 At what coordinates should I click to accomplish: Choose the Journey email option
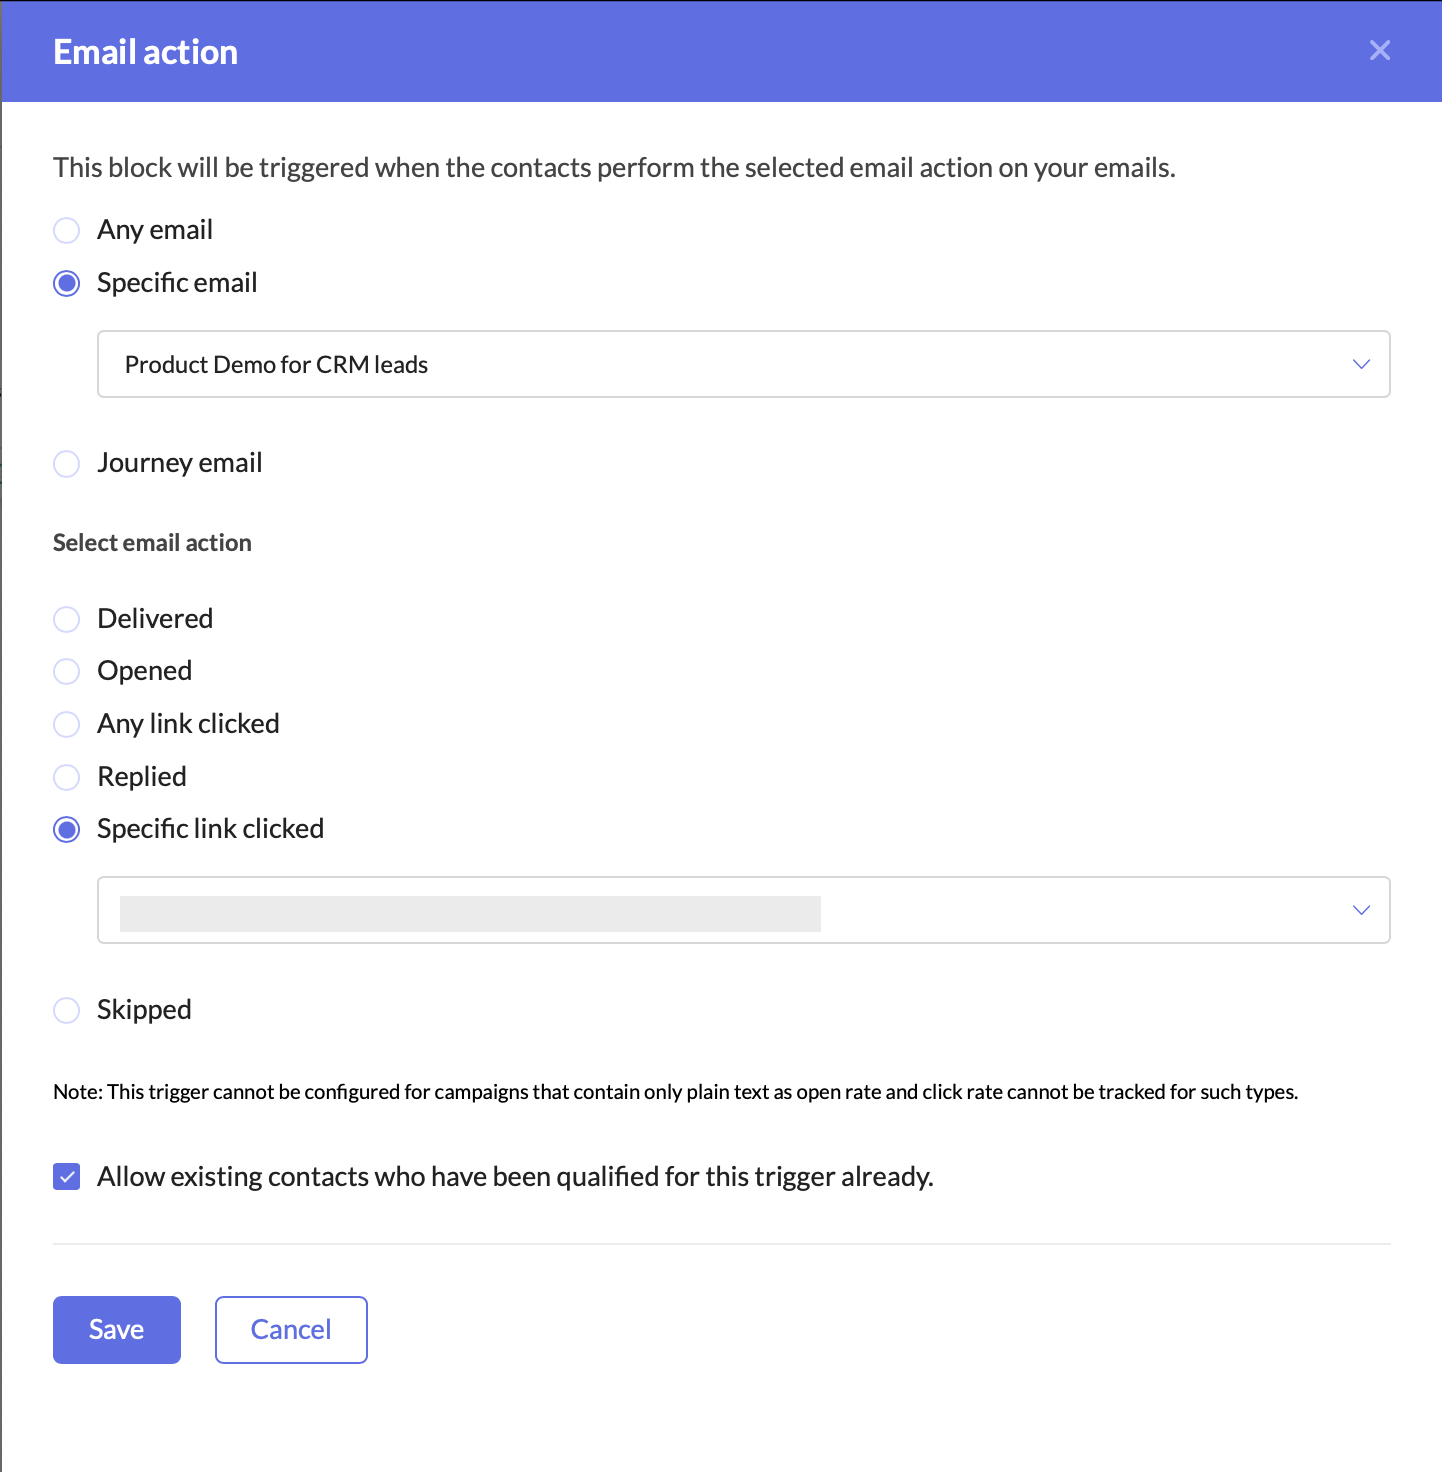click(66, 463)
